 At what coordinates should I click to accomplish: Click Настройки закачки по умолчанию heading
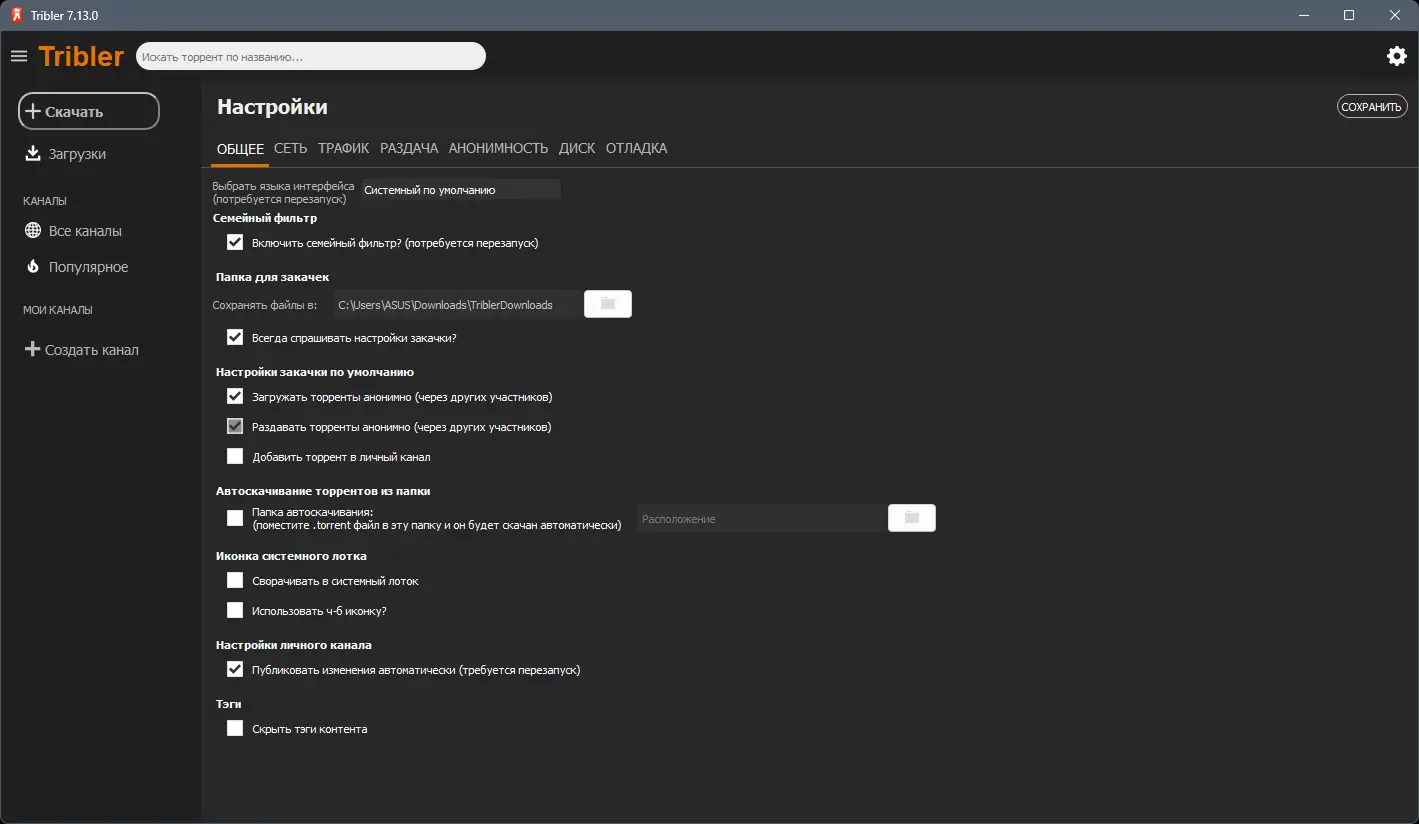coord(315,372)
